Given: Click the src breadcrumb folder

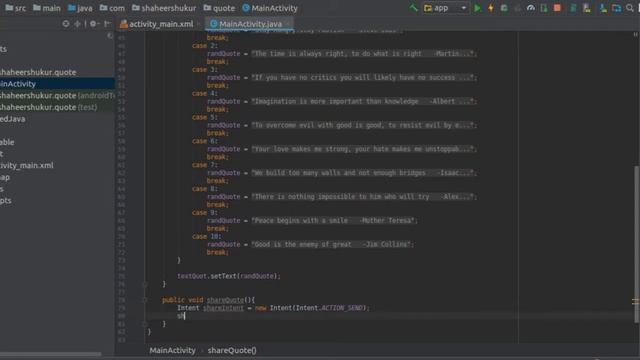Looking at the screenshot, I should click(16, 8).
